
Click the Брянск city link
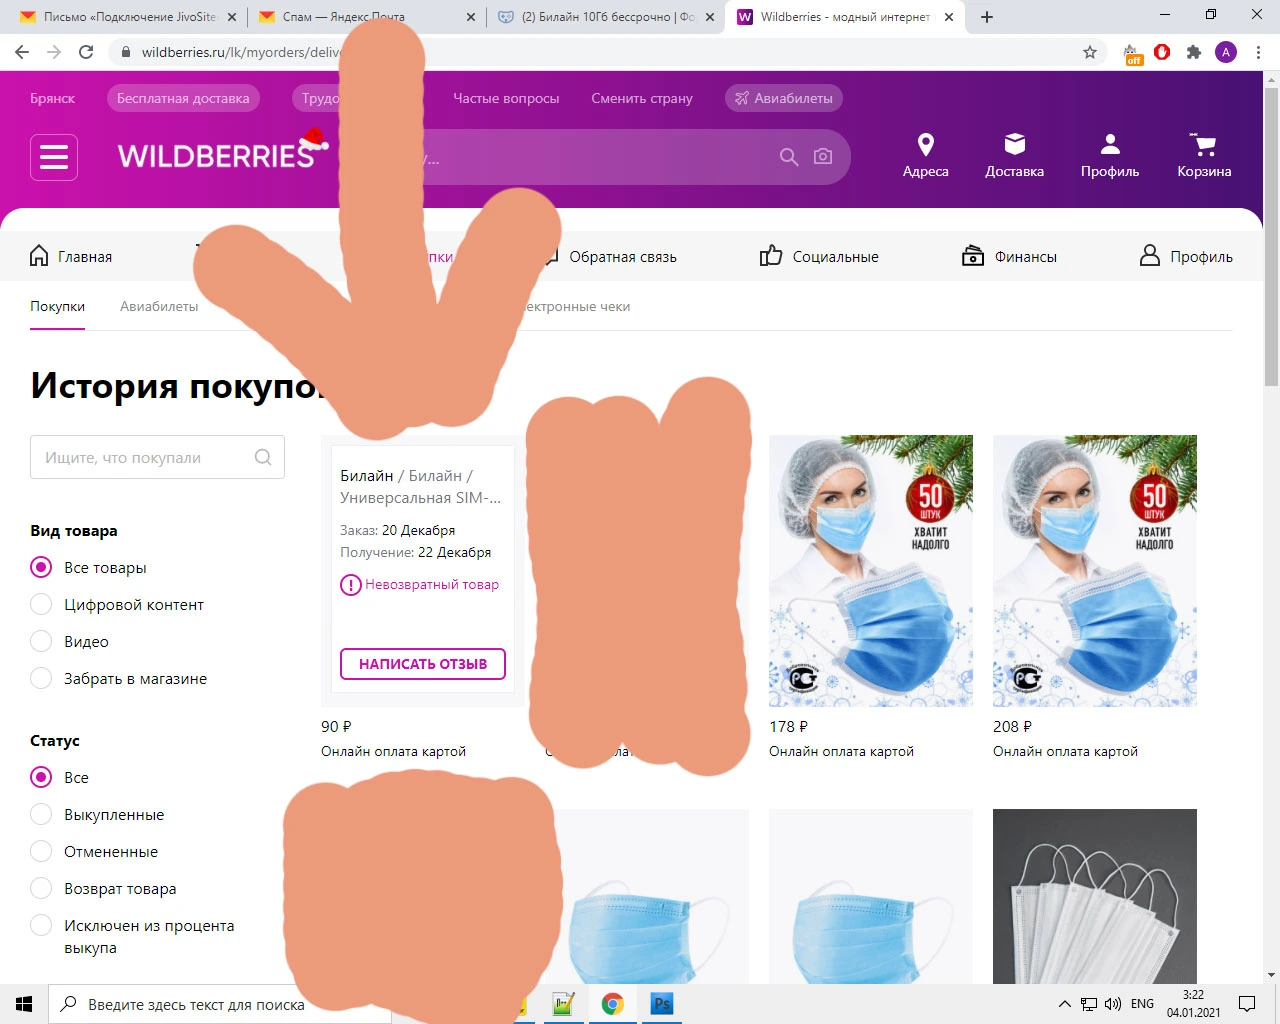click(53, 98)
